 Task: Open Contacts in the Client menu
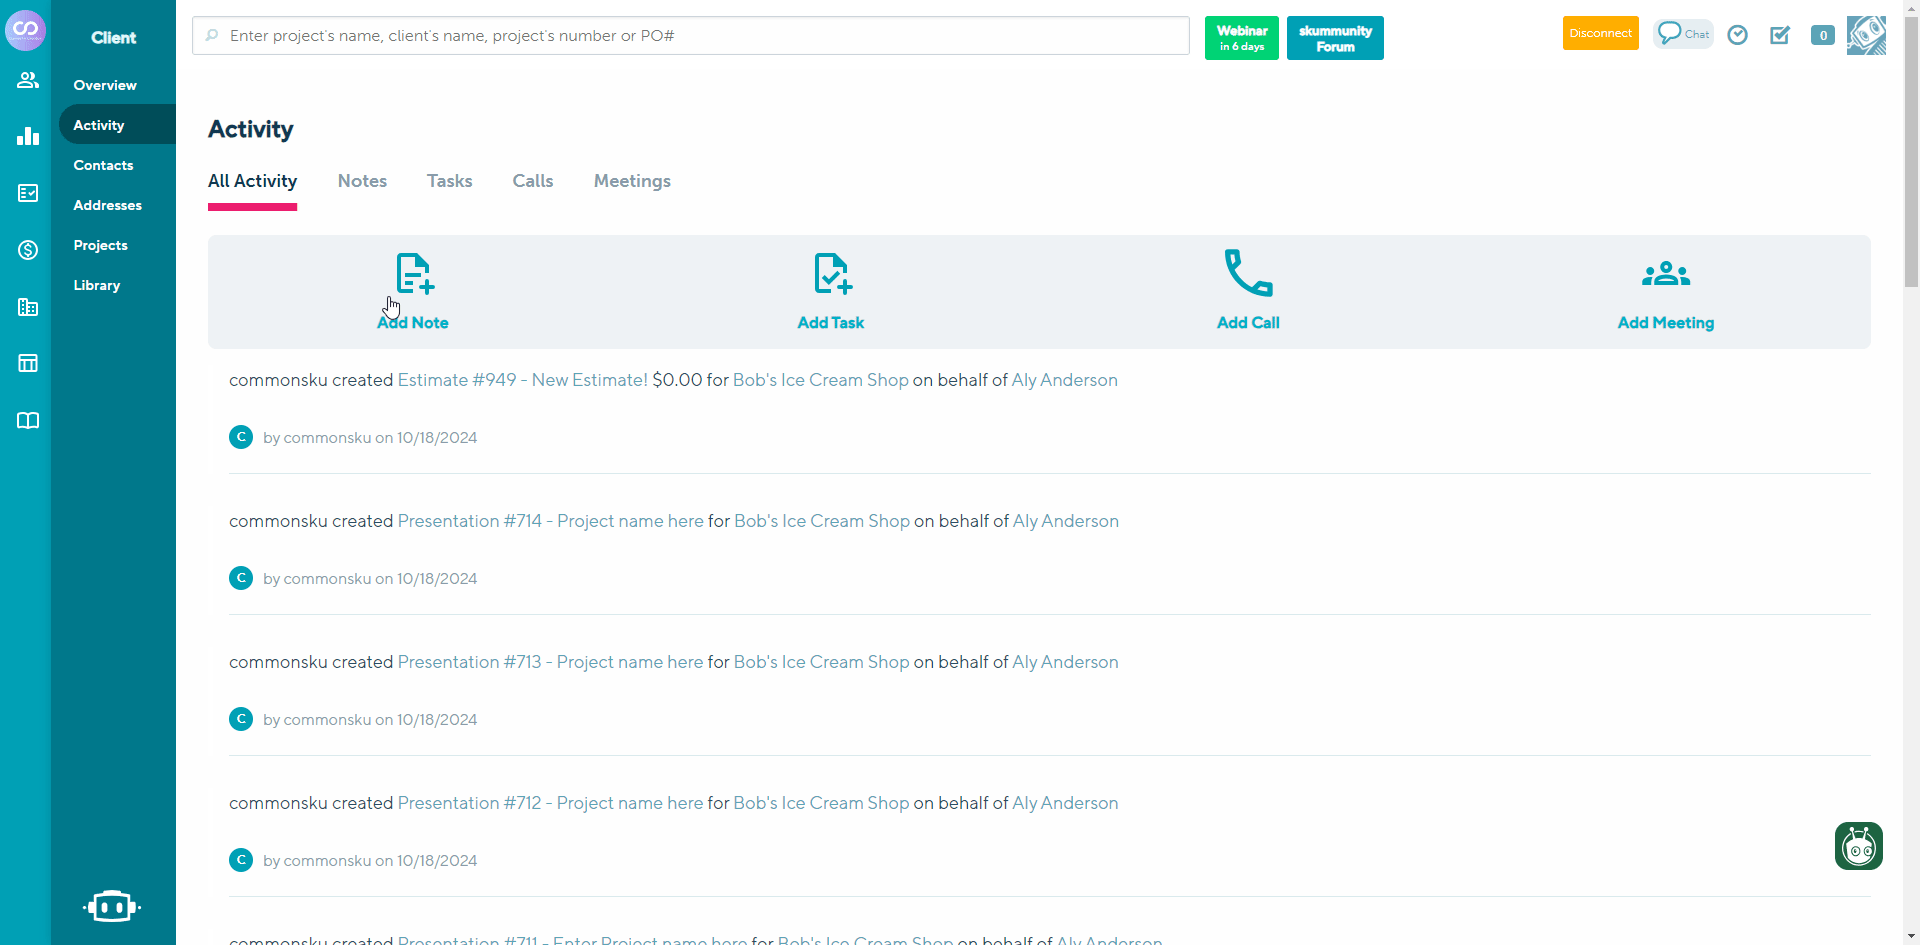(103, 165)
